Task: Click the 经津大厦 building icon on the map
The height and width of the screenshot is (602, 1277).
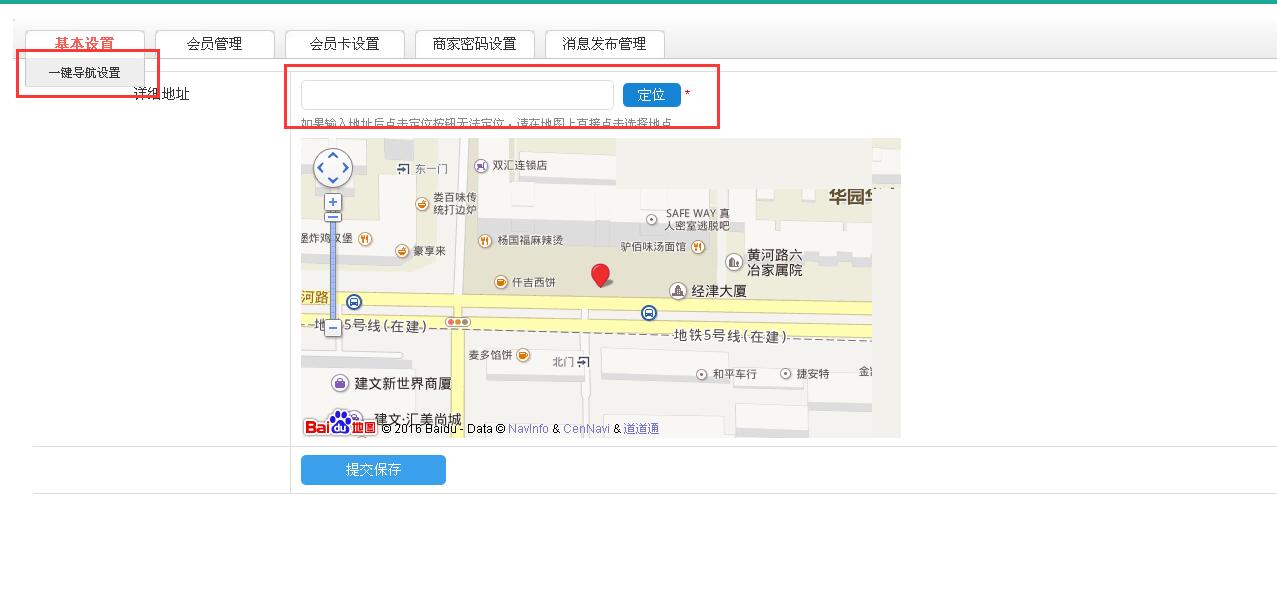Action: 678,291
